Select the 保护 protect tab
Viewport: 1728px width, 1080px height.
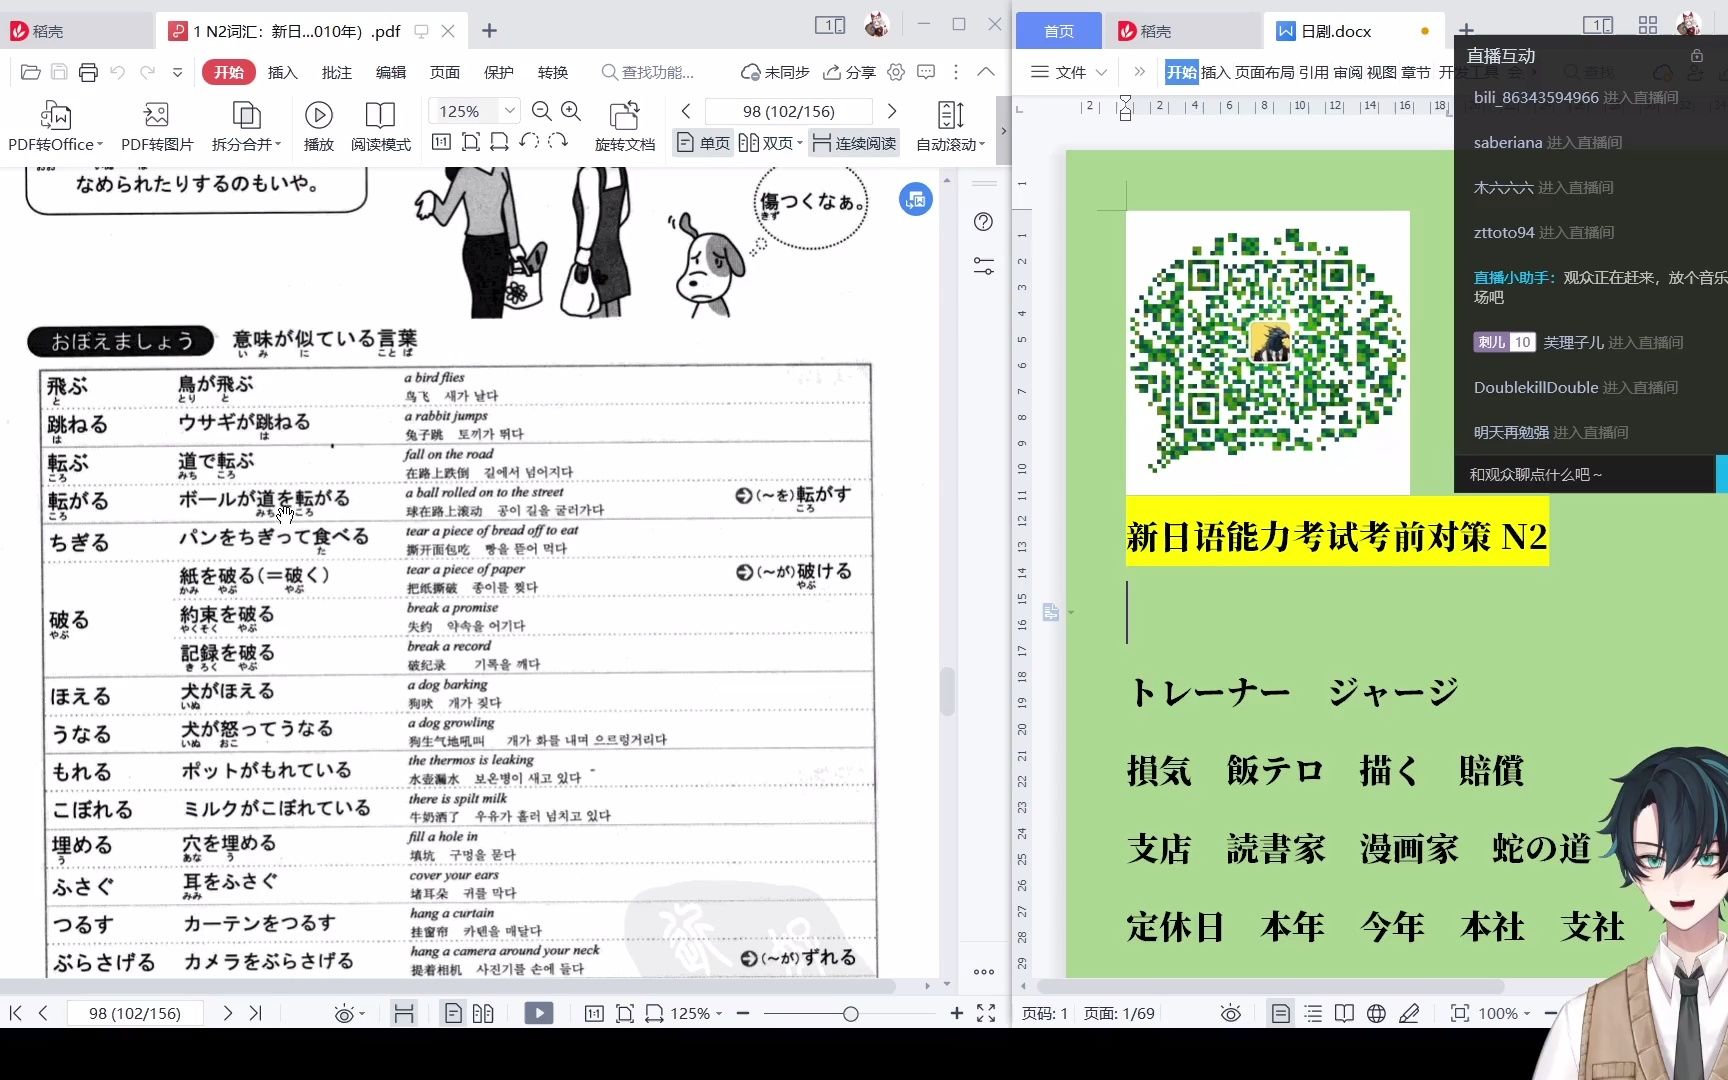pyautogui.click(x=499, y=72)
